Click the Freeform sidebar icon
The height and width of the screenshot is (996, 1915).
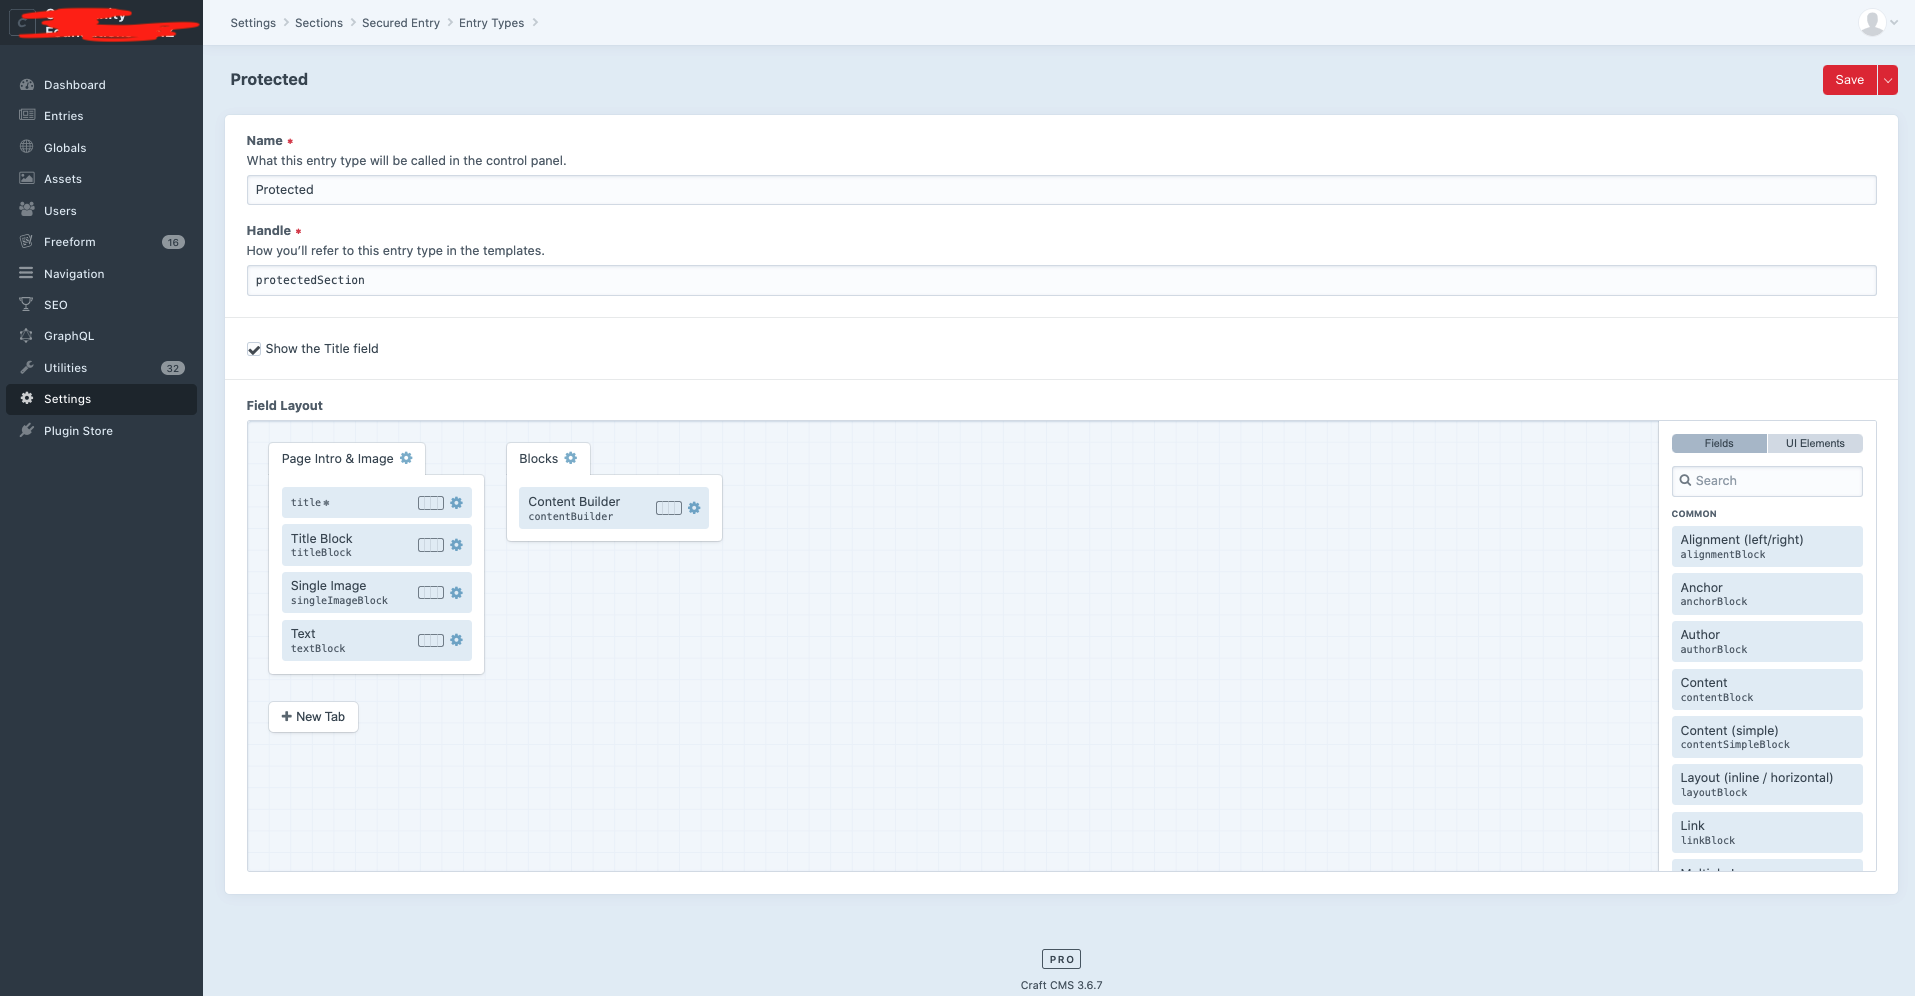pyautogui.click(x=27, y=241)
